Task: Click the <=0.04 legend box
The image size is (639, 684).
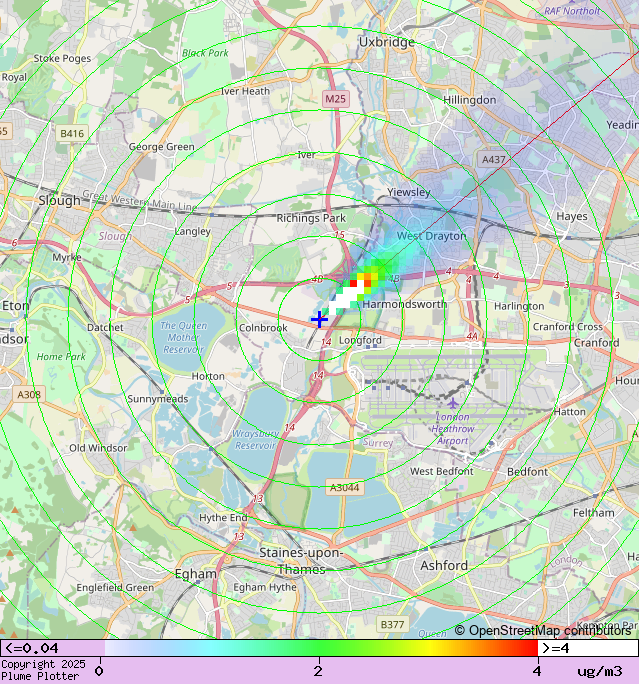Action: tap(53, 648)
